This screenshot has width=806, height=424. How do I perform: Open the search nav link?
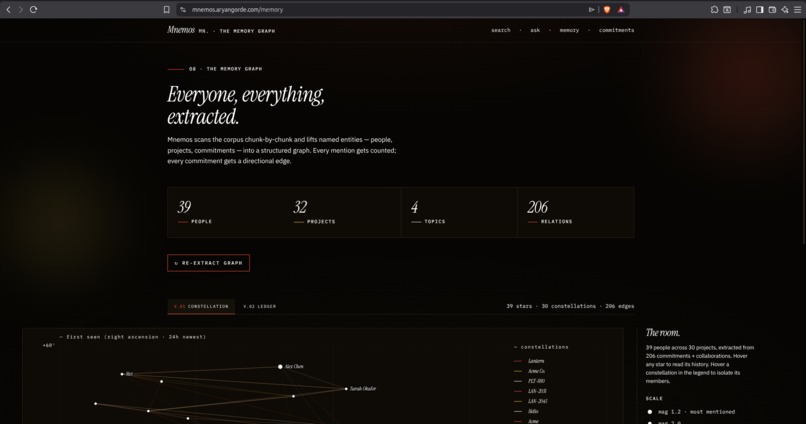tap(501, 30)
